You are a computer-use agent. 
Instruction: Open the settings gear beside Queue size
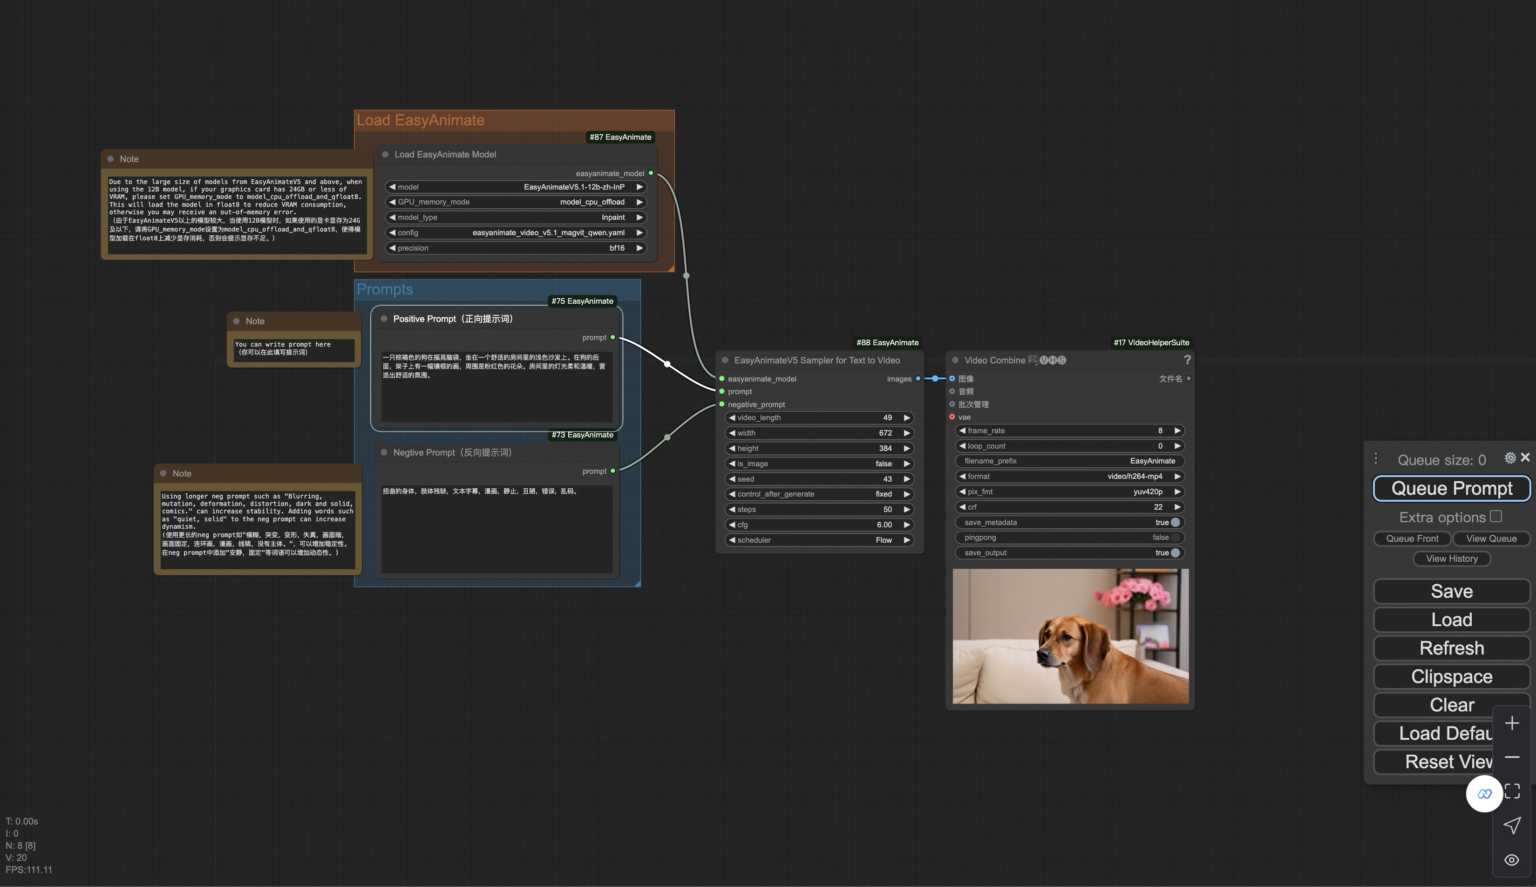[x=1510, y=458]
